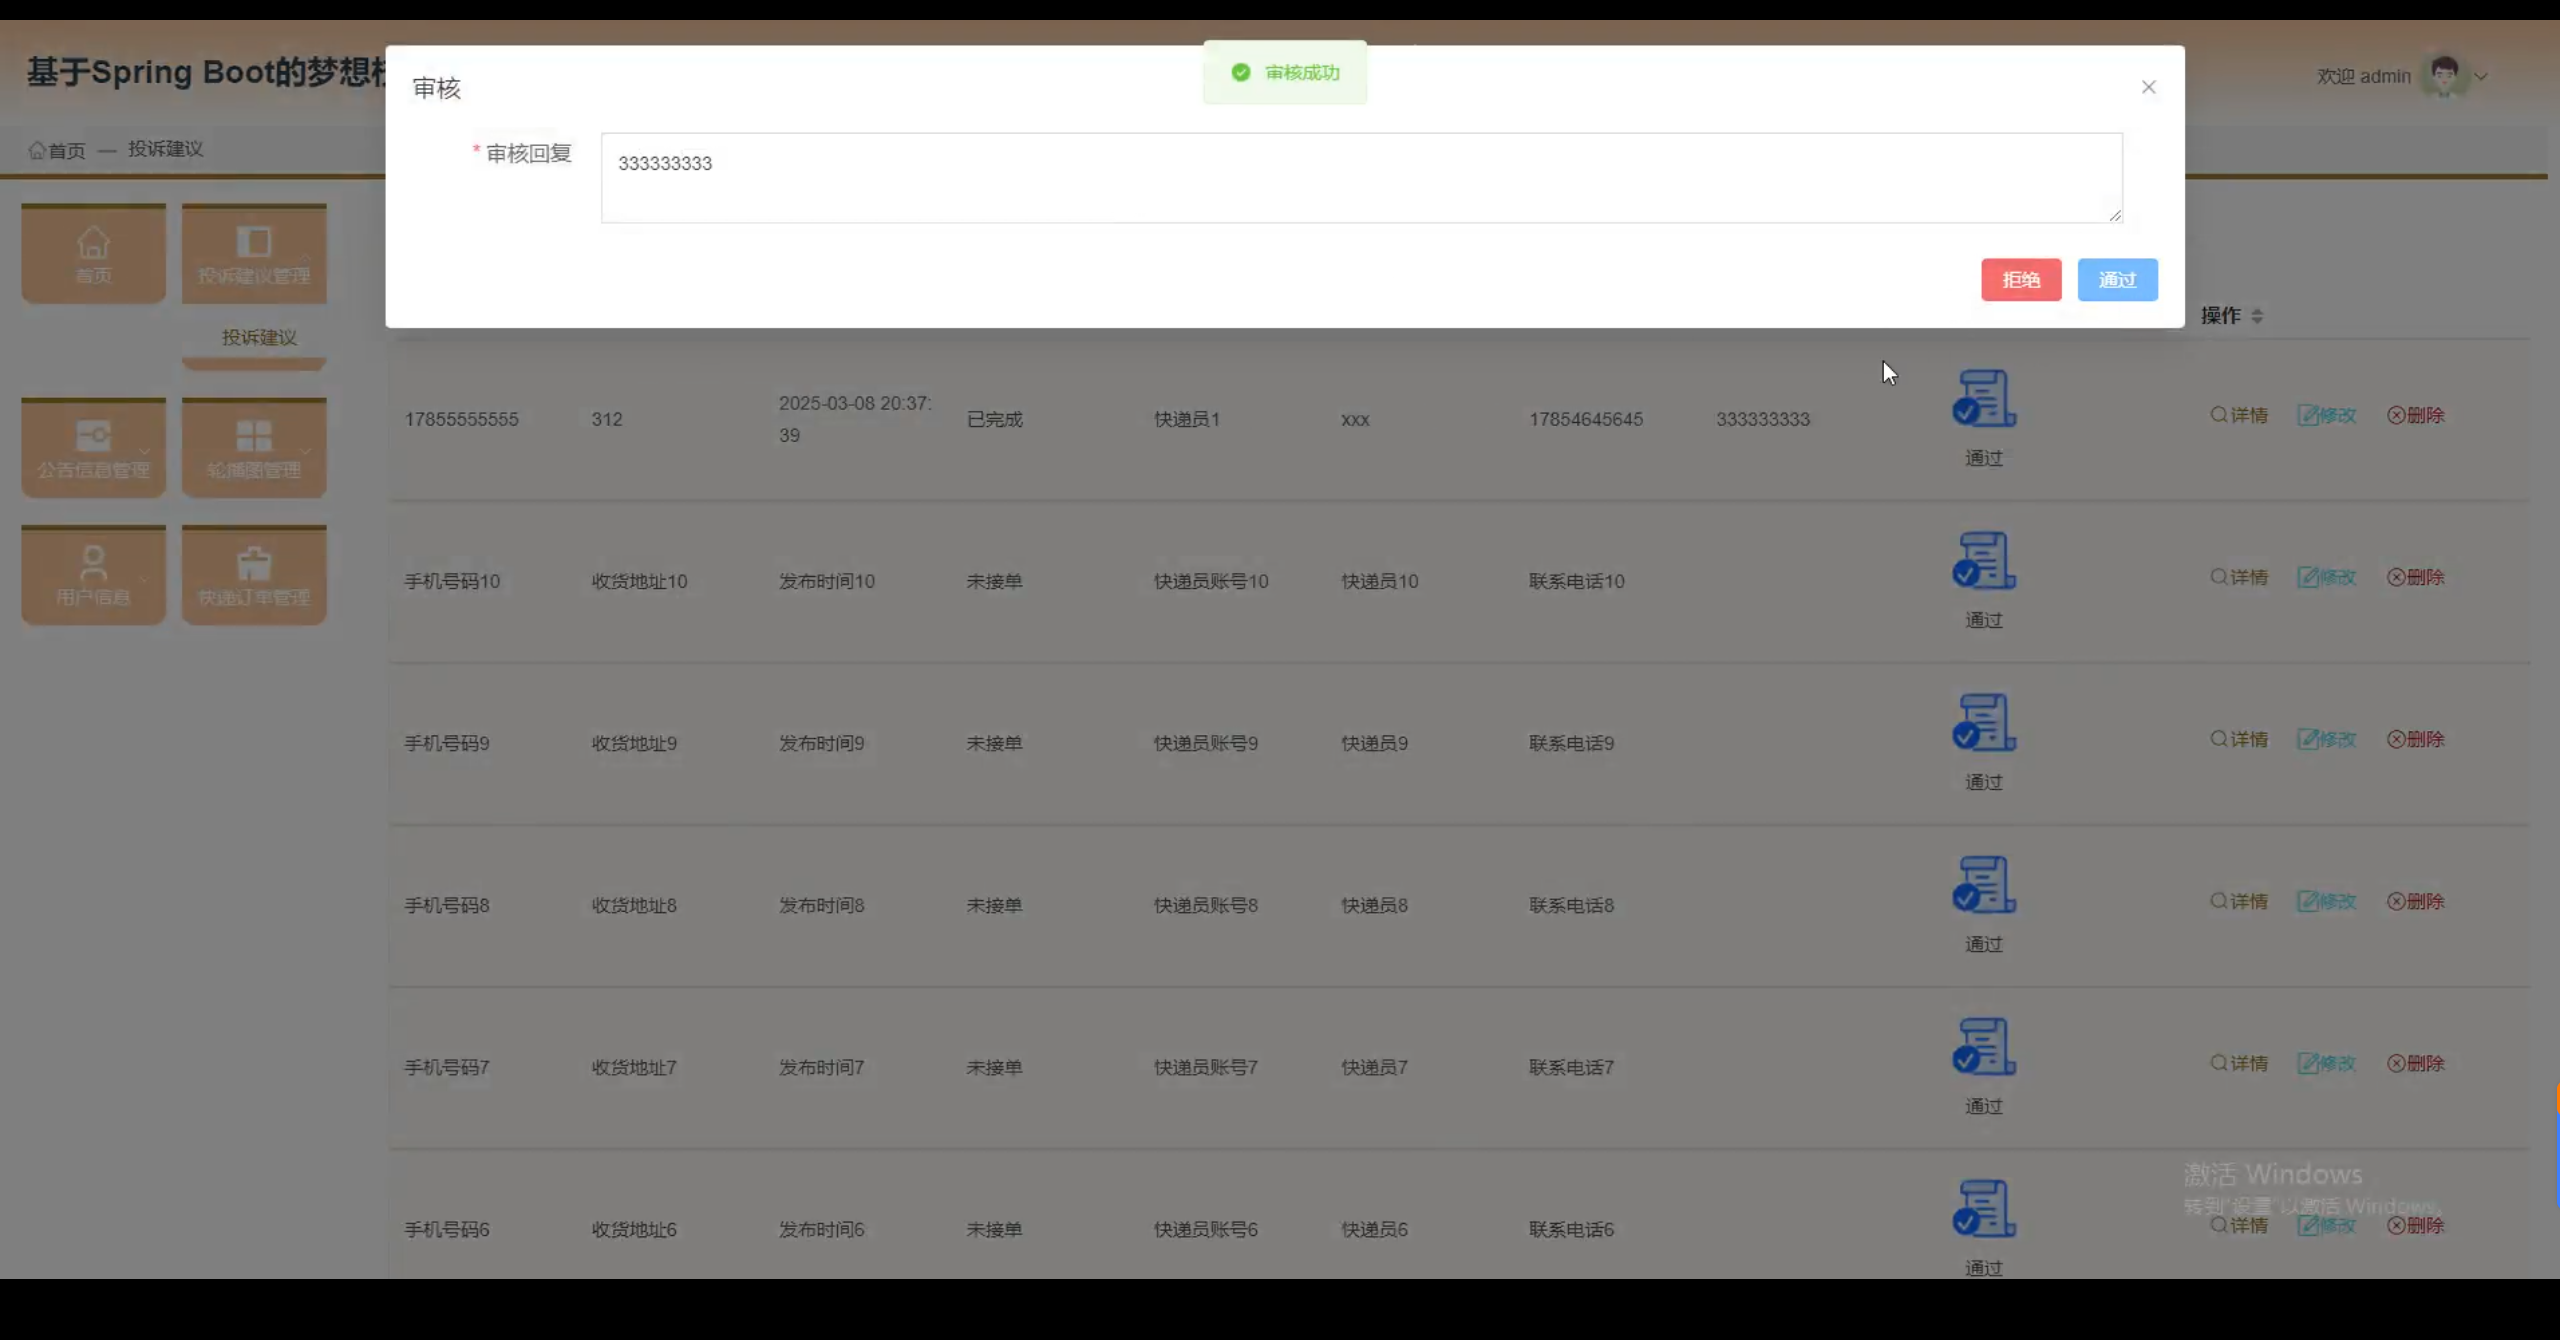Screen dimensions: 2560x1340
Task: Click the audit icon for 手机号码10 row
Action: (x=1983, y=561)
